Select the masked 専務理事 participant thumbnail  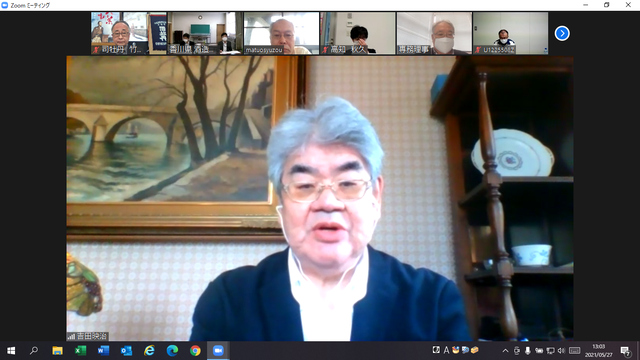[434, 33]
